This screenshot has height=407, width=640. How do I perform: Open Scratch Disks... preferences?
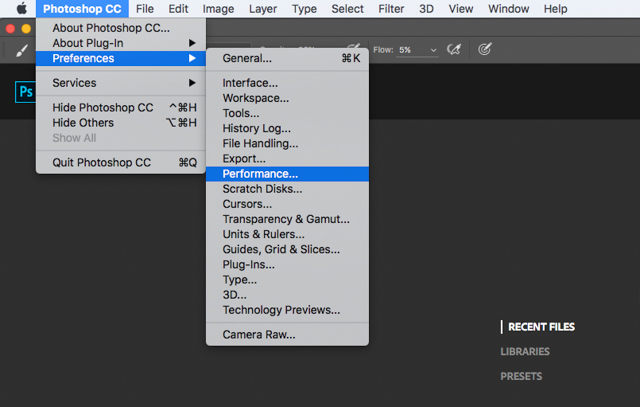287,189
